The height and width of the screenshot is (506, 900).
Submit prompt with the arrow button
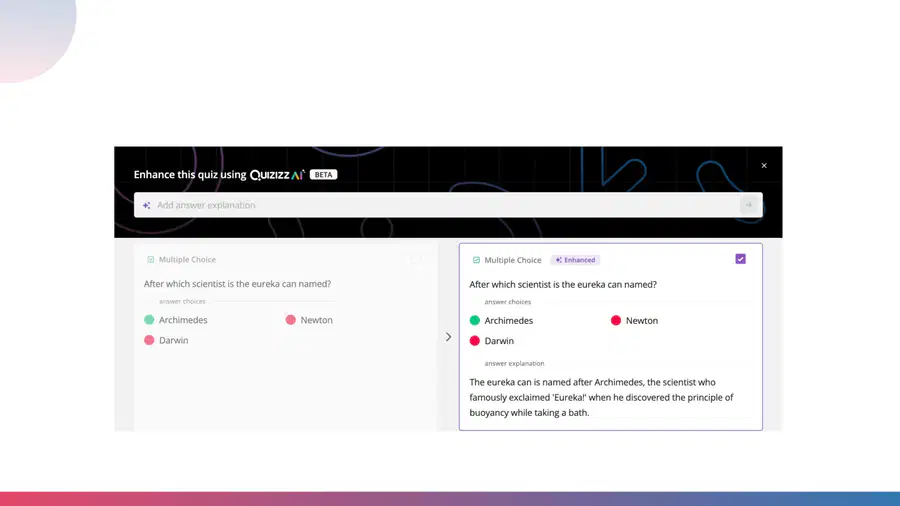click(x=749, y=205)
